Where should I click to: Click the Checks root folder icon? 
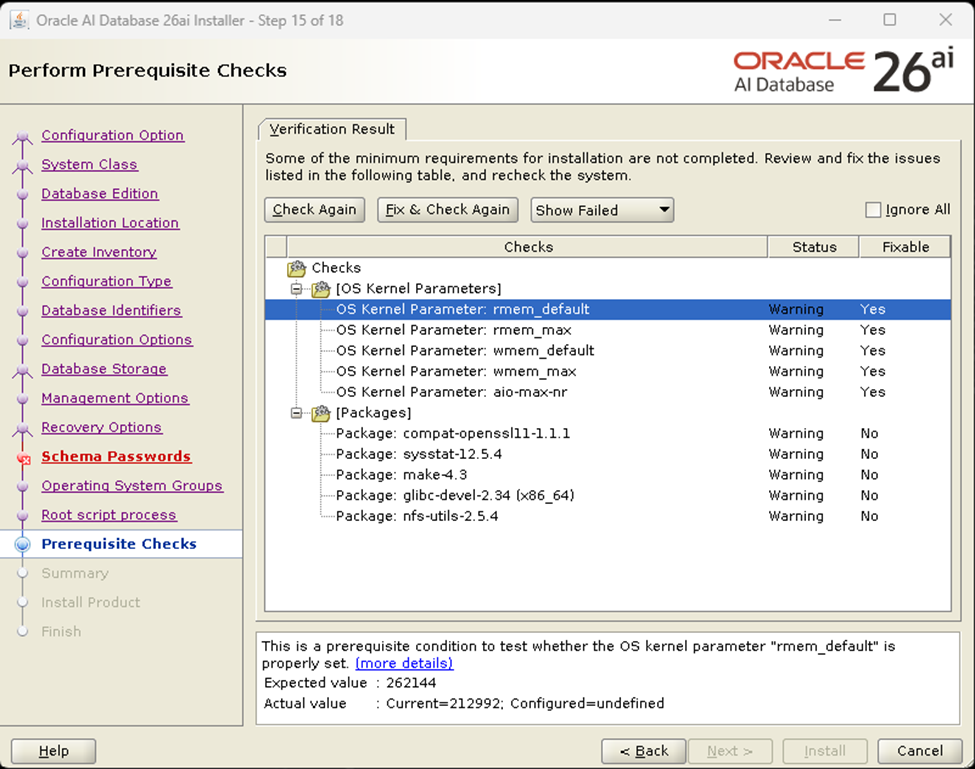click(x=297, y=268)
